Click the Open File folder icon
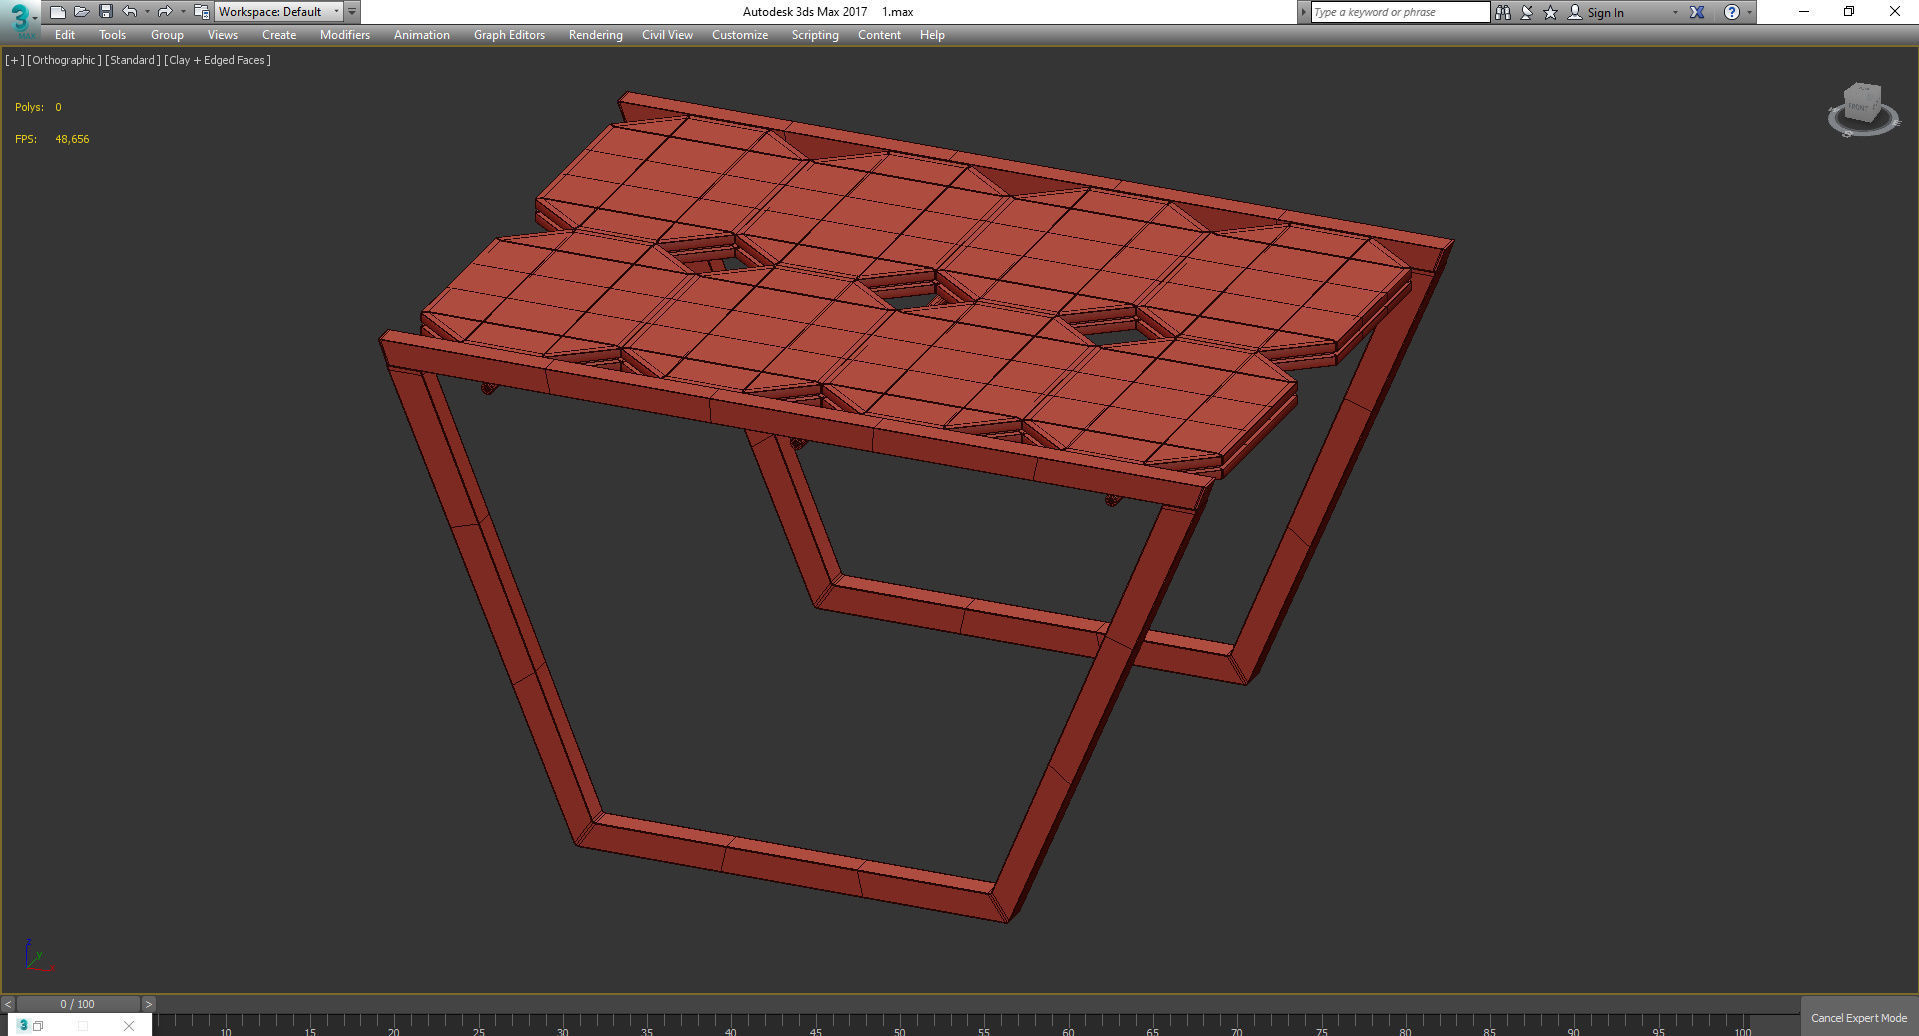The image size is (1919, 1036). tap(82, 12)
